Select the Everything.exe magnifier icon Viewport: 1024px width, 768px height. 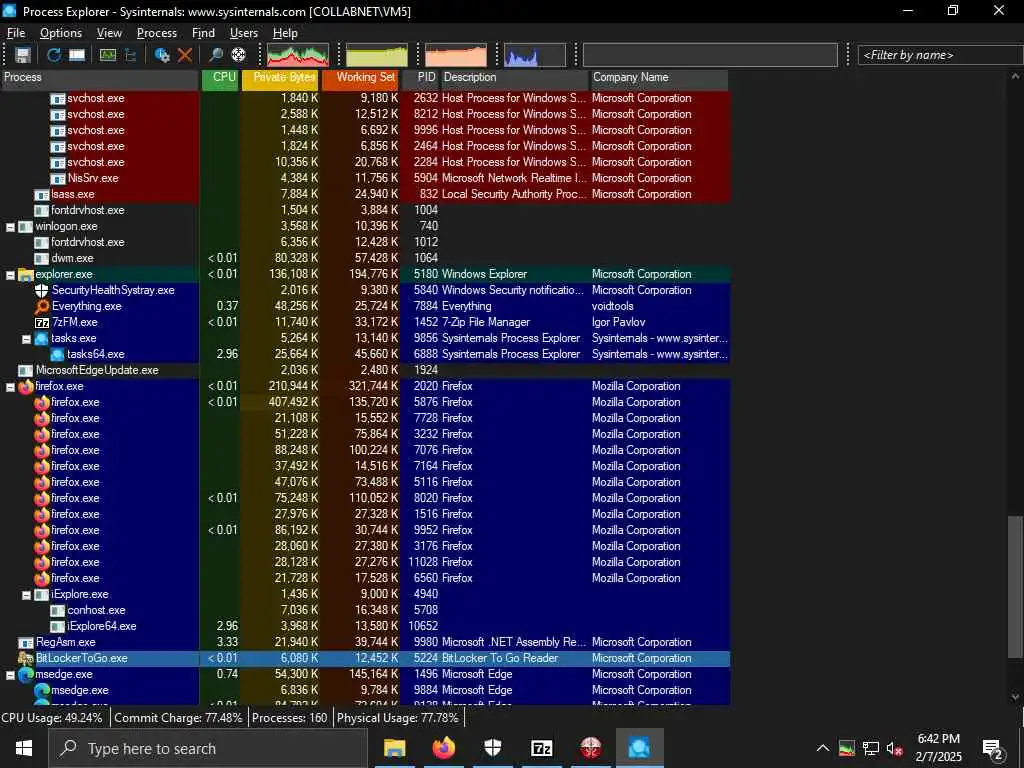(x=42, y=306)
